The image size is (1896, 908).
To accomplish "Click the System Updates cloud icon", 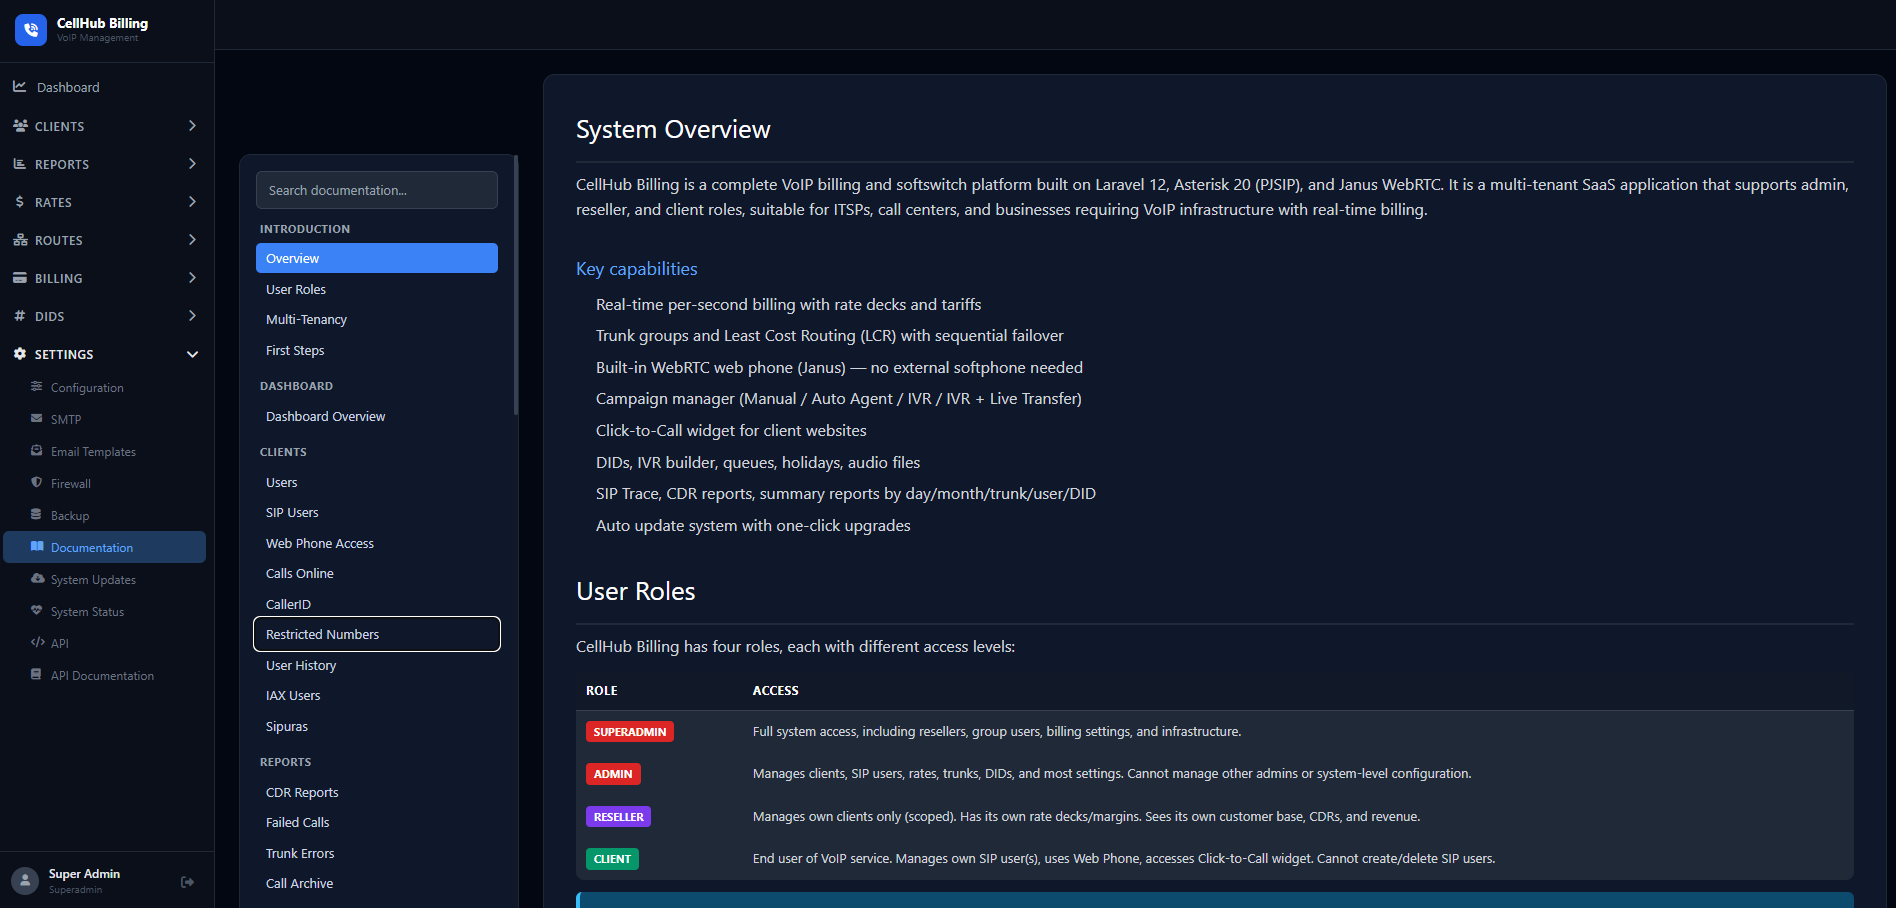I will 38,579.
